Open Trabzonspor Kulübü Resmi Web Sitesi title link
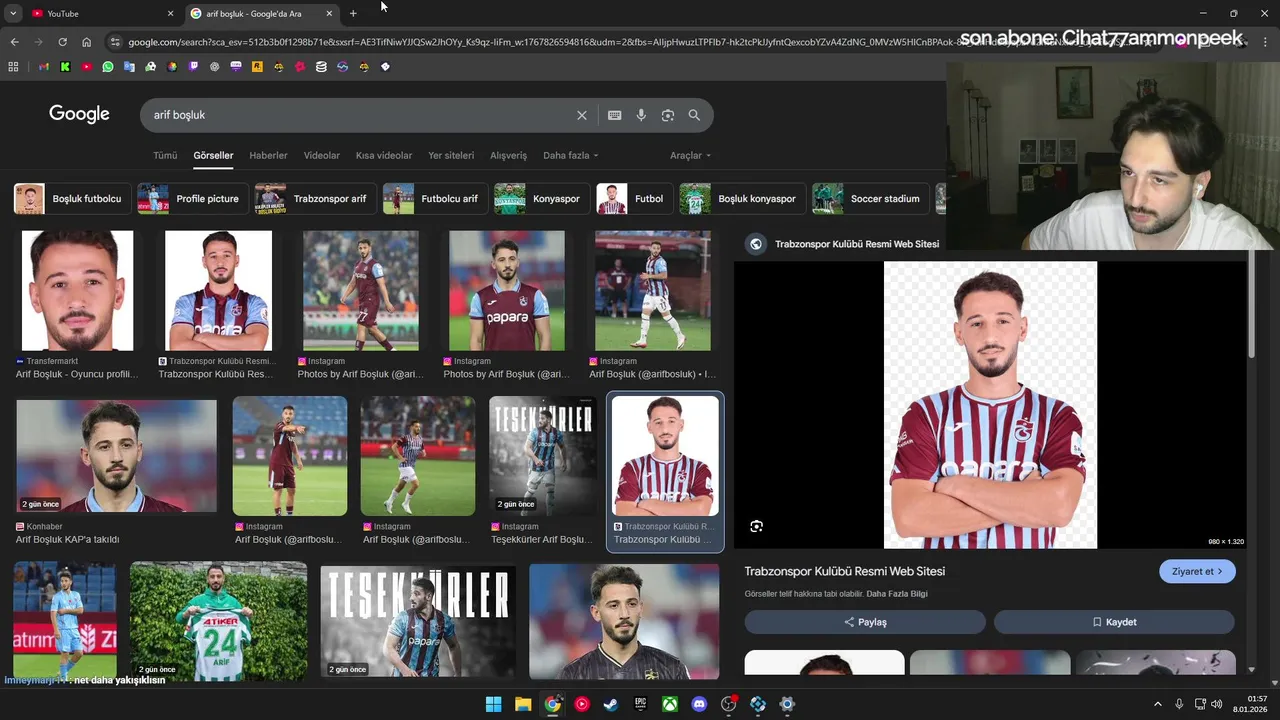 [x=845, y=572]
